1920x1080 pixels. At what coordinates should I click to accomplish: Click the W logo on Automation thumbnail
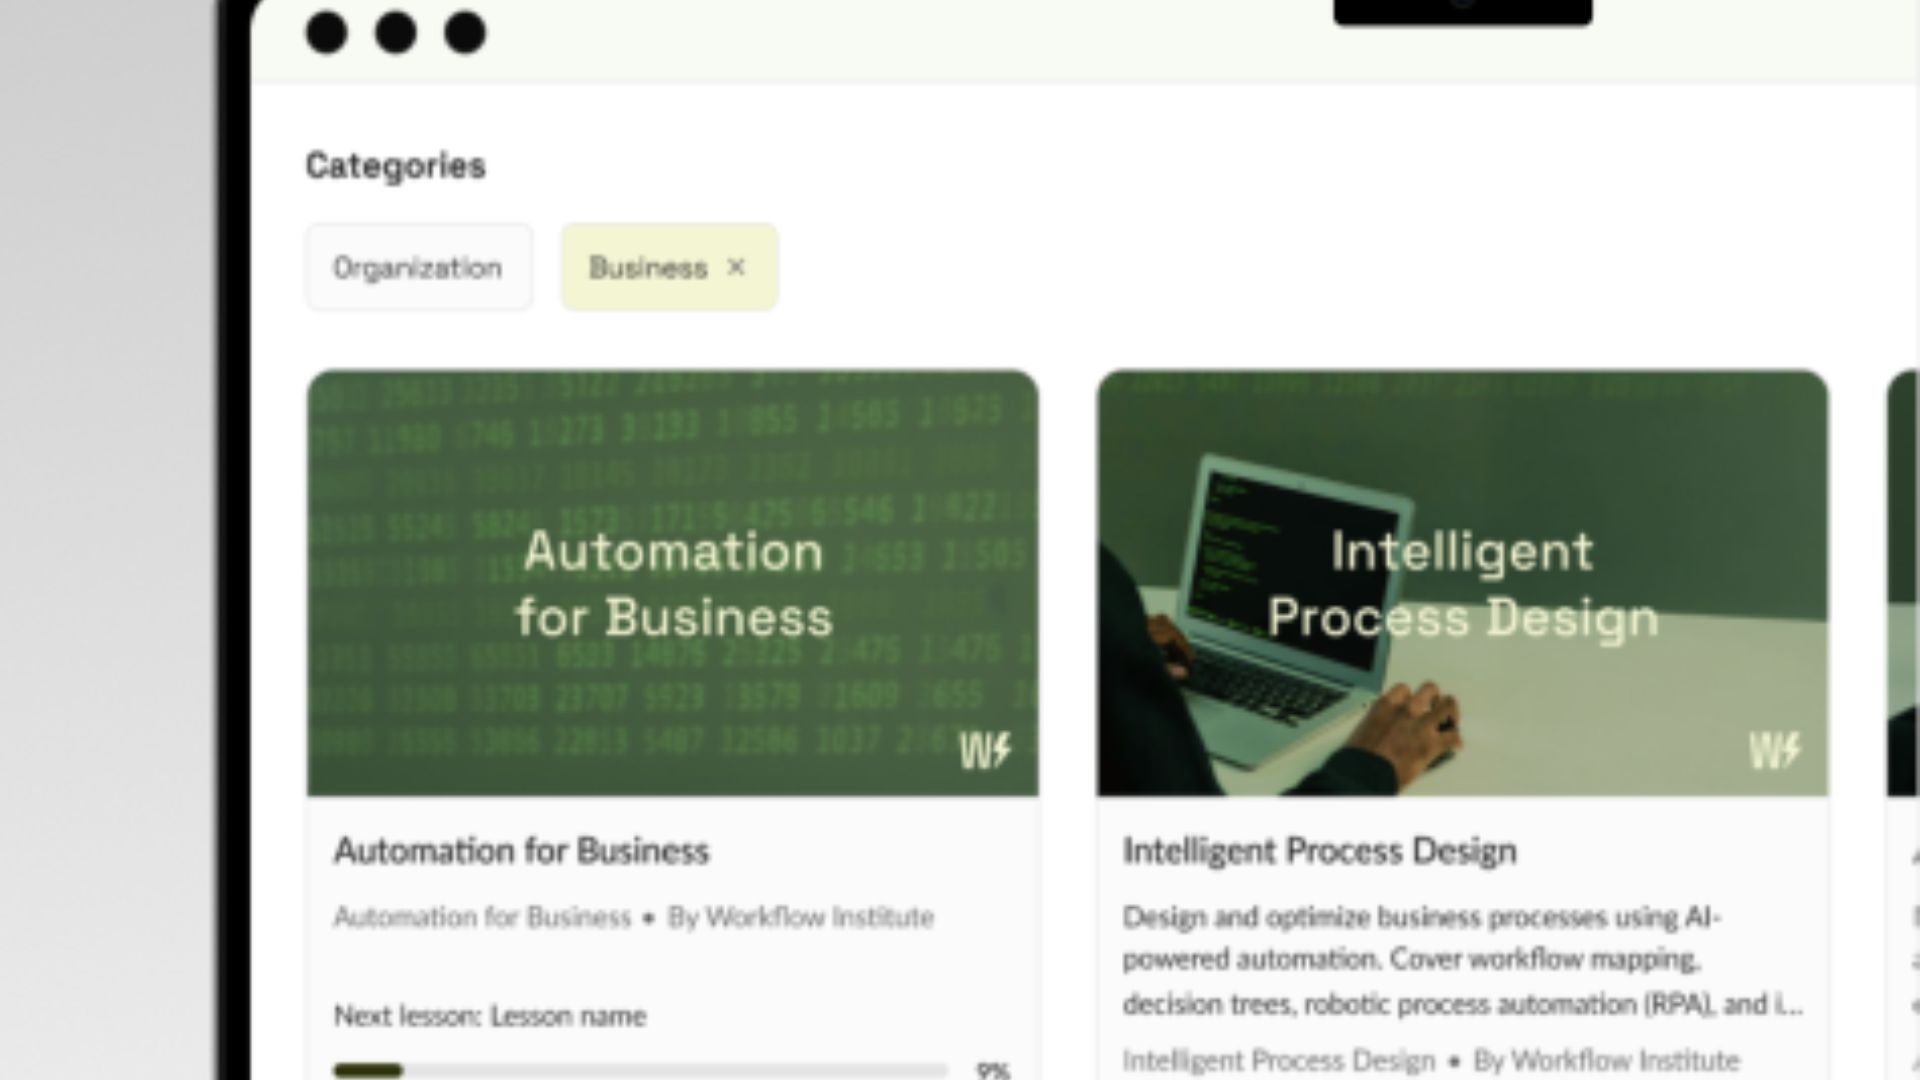click(x=985, y=751)
